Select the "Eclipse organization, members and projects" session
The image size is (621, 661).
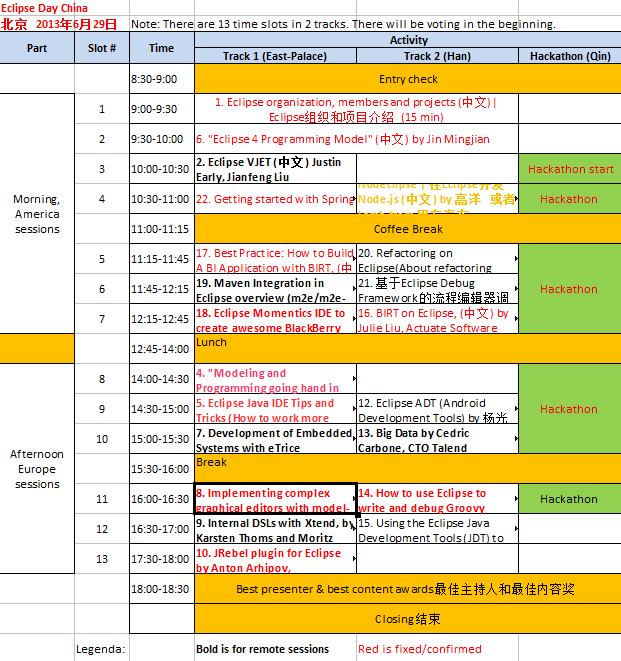(356, 109)
